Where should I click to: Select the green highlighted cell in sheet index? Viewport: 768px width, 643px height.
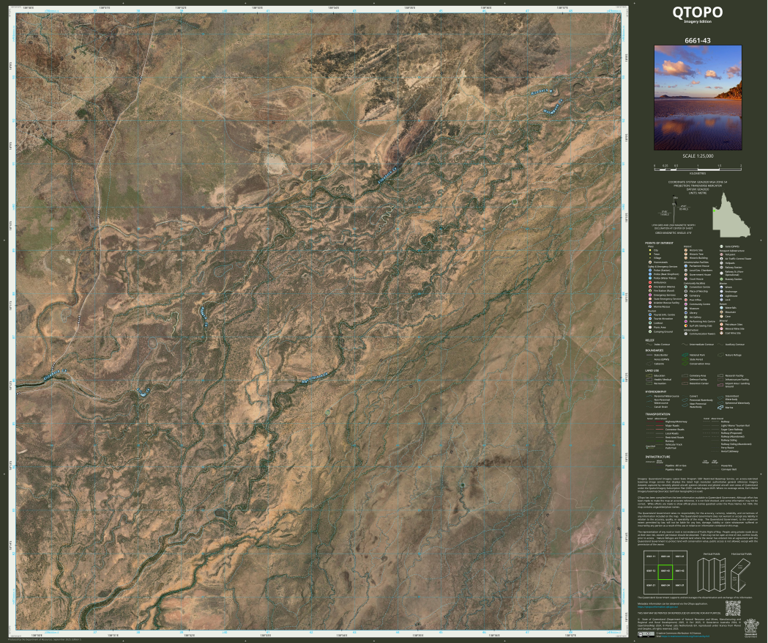(665, 572)
